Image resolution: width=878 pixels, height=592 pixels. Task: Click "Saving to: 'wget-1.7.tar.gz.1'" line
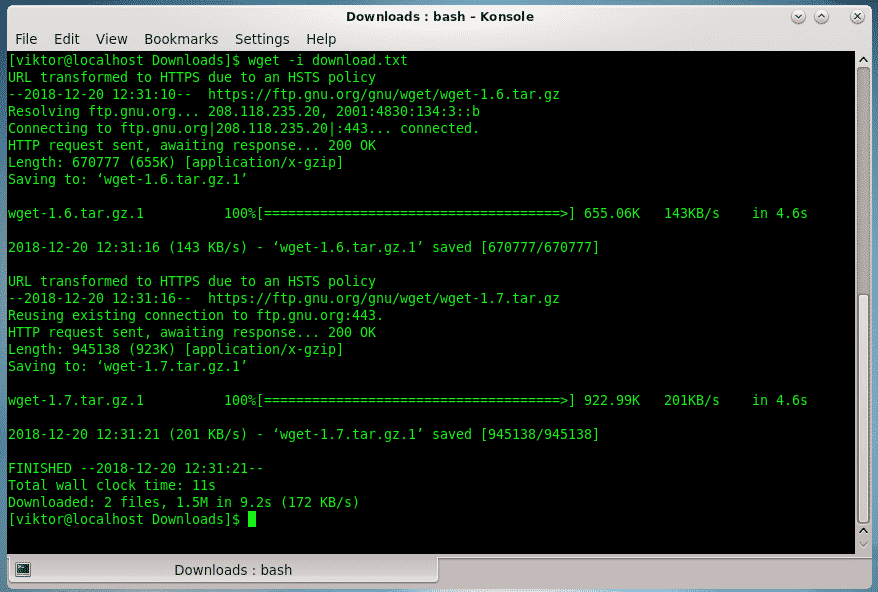coord(128,366)
